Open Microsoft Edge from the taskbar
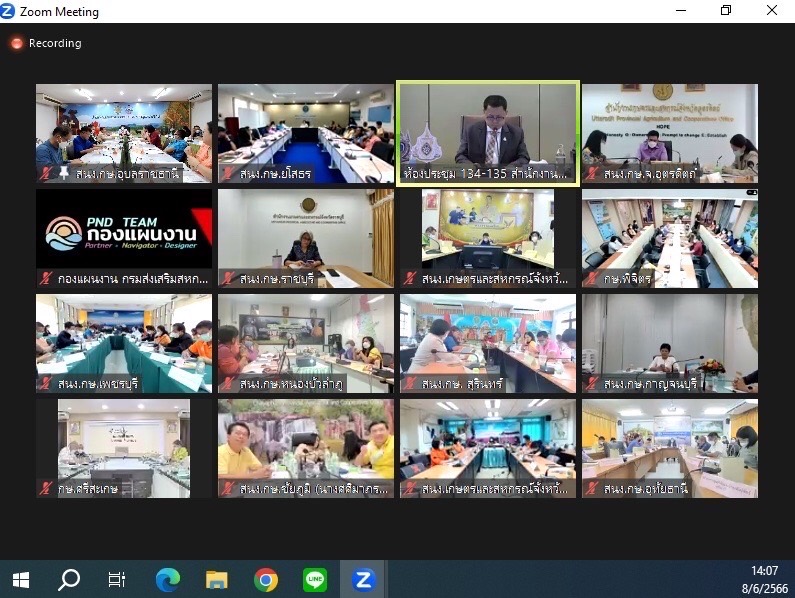 click(167, 579)
